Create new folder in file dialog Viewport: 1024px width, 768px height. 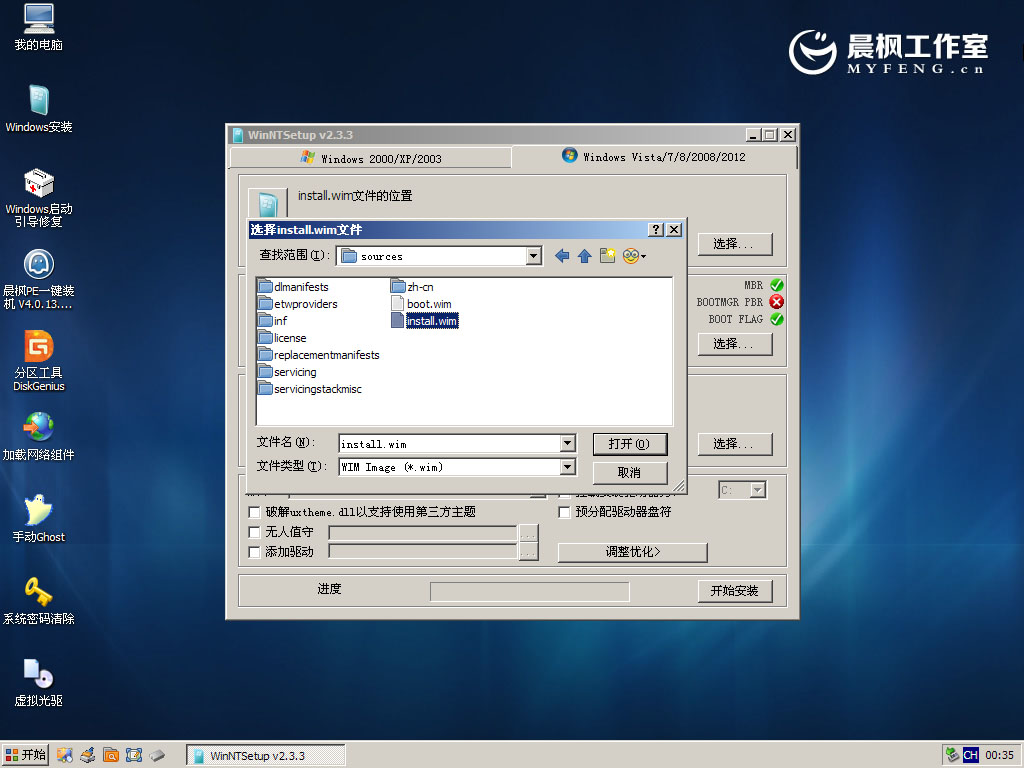[607, 256]
